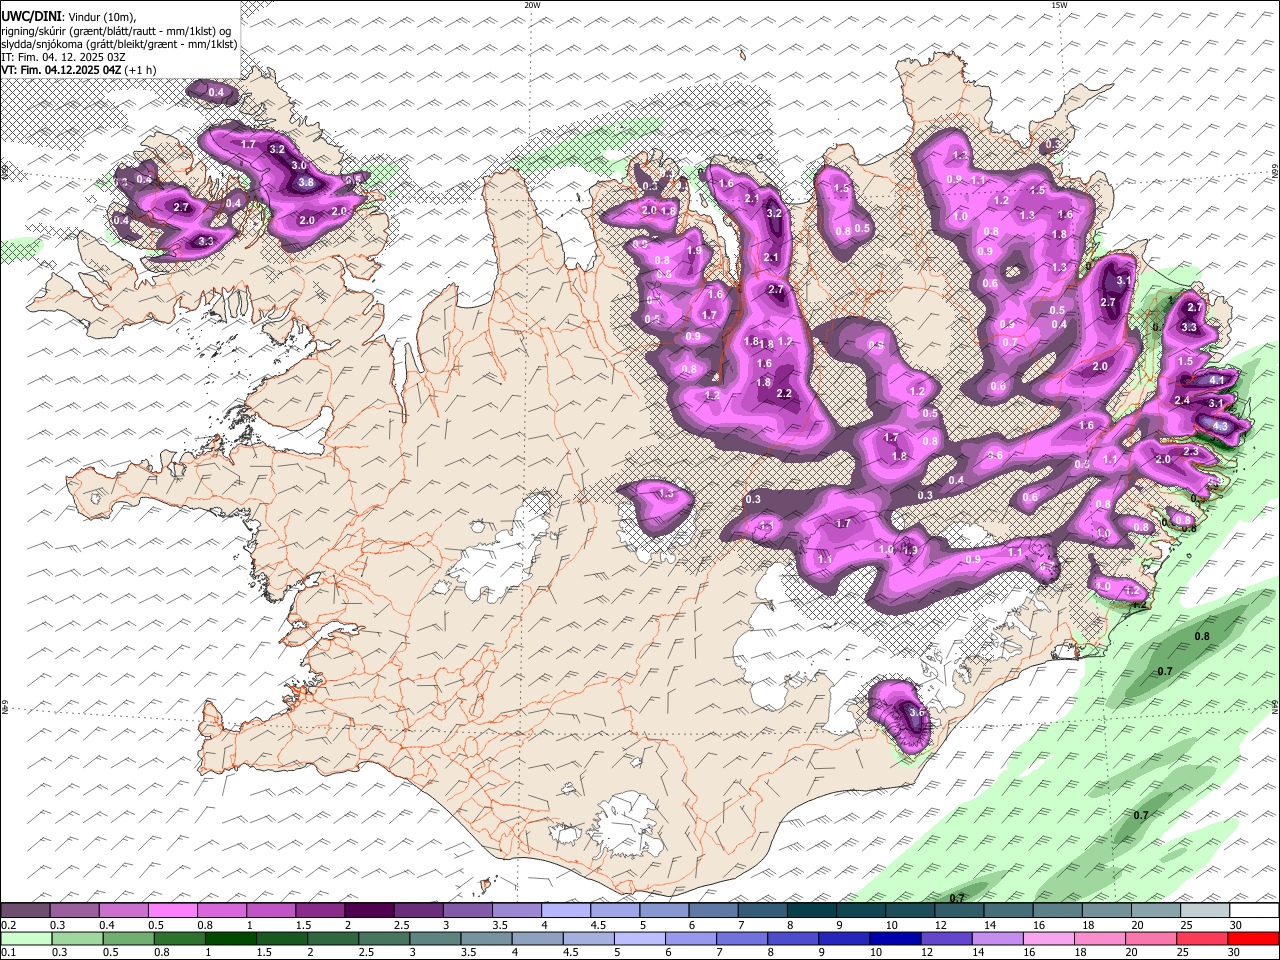The height and width of the screenshot is (960, 1280).
Task: Click the 3.0 snowfall value in the Westfjords
Action: [298, 166]
